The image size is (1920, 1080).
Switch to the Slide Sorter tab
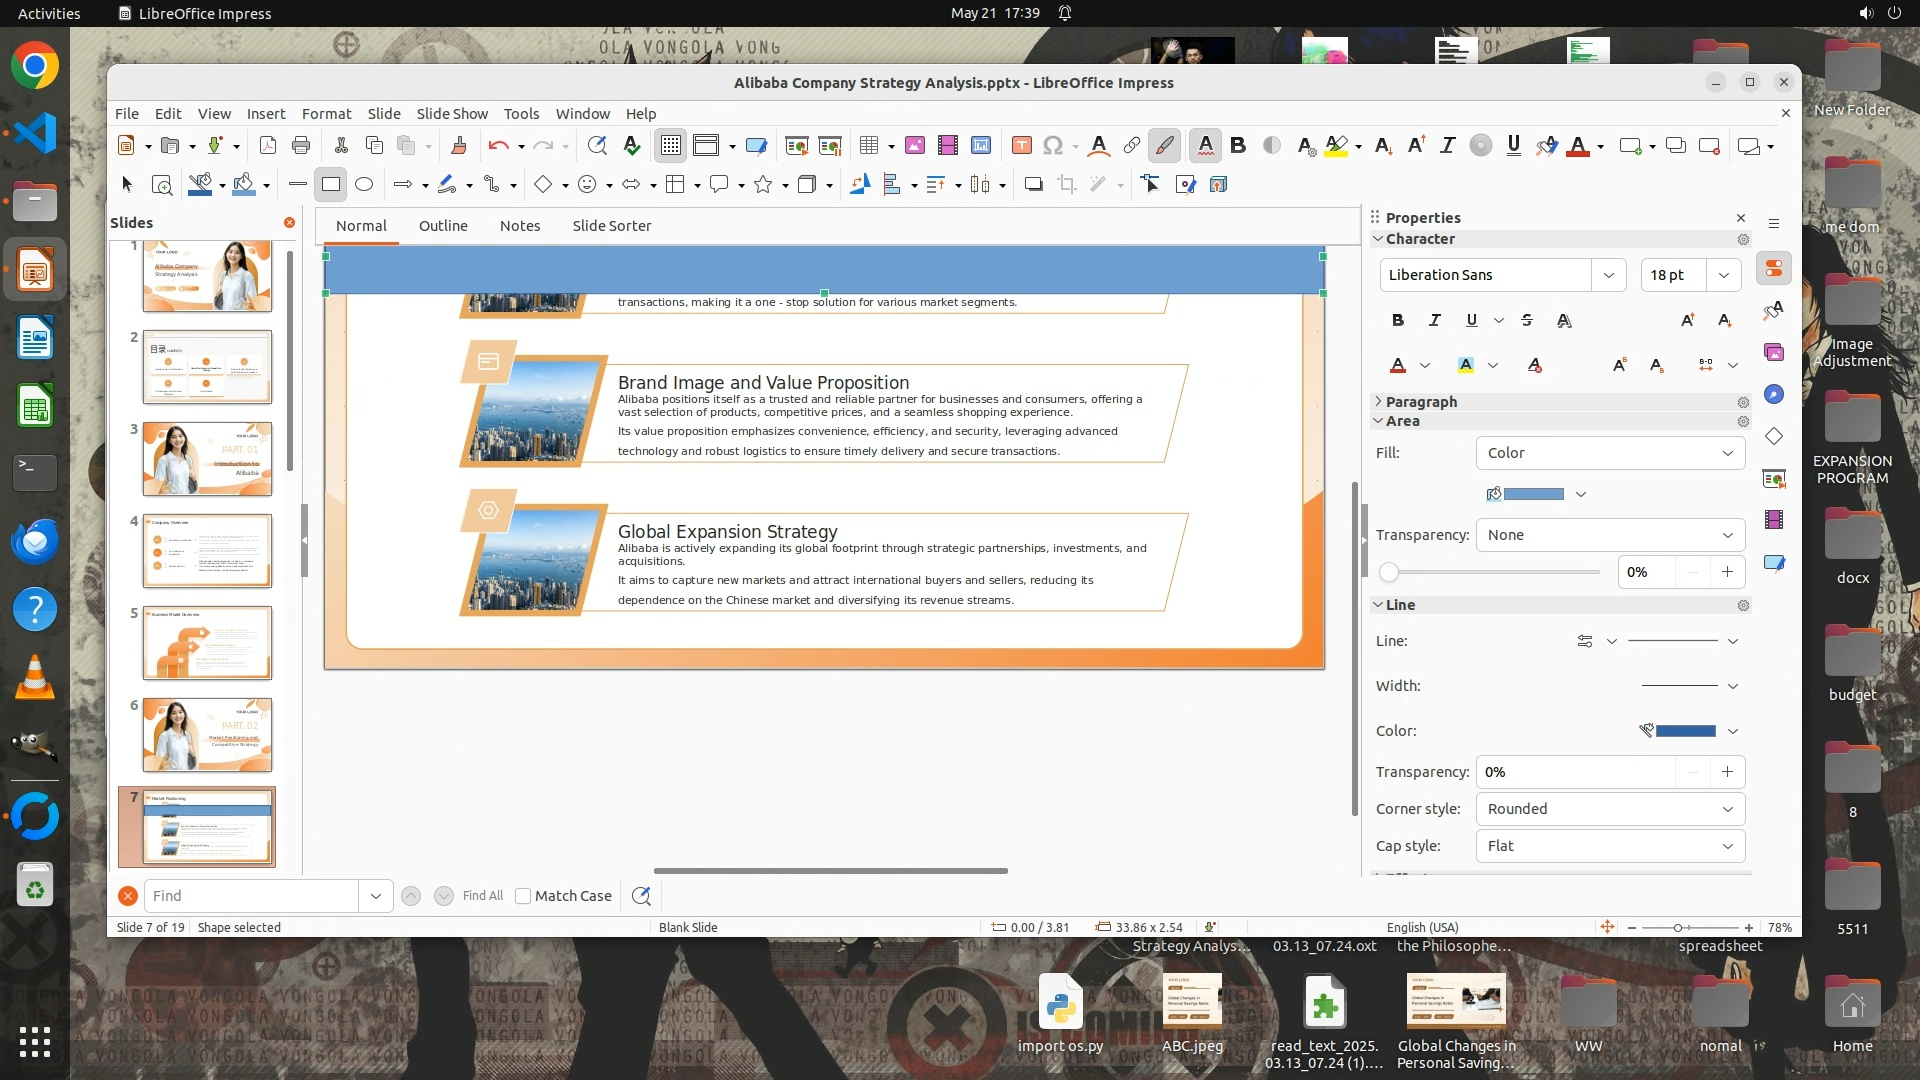[611, 226]
